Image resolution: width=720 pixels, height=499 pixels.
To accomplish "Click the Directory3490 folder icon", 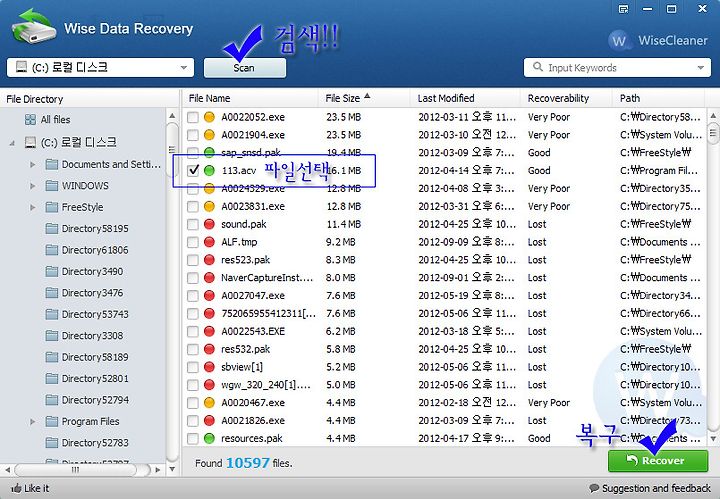I will (52, 271).
